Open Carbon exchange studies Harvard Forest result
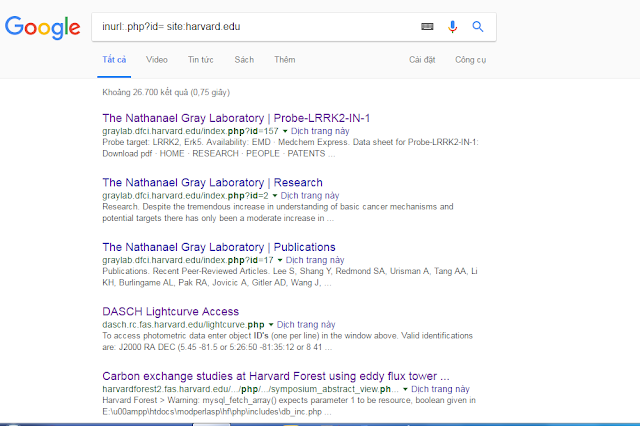The width and height of the screenshot is (640, 426). point(276,376)
